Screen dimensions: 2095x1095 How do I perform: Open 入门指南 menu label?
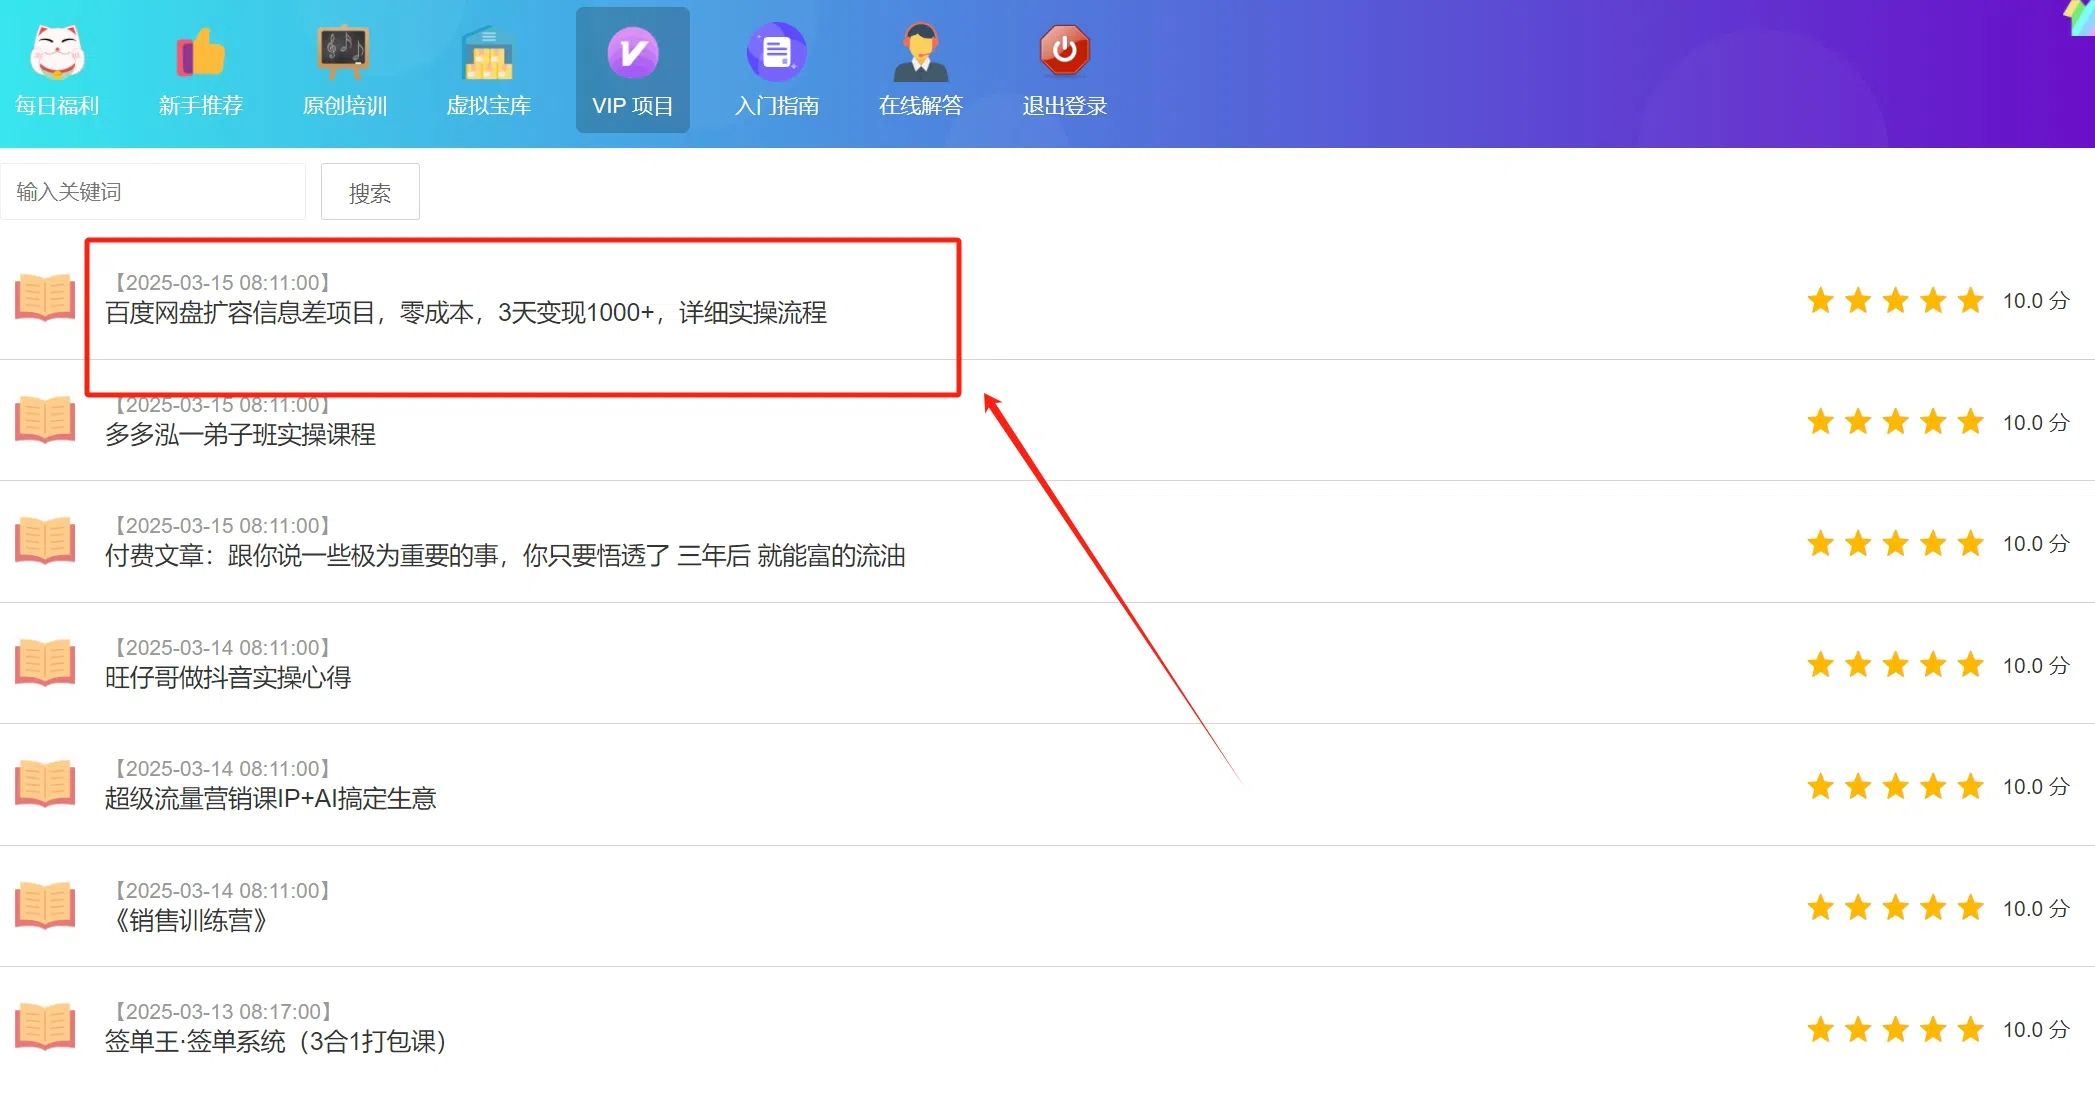[x=777, y=106]
